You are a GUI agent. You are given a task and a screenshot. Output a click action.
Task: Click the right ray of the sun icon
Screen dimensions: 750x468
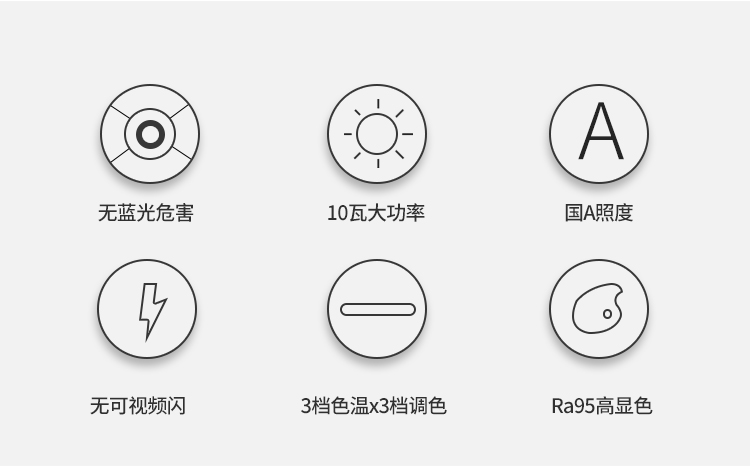pyautogui.click(x=408, y=134)
